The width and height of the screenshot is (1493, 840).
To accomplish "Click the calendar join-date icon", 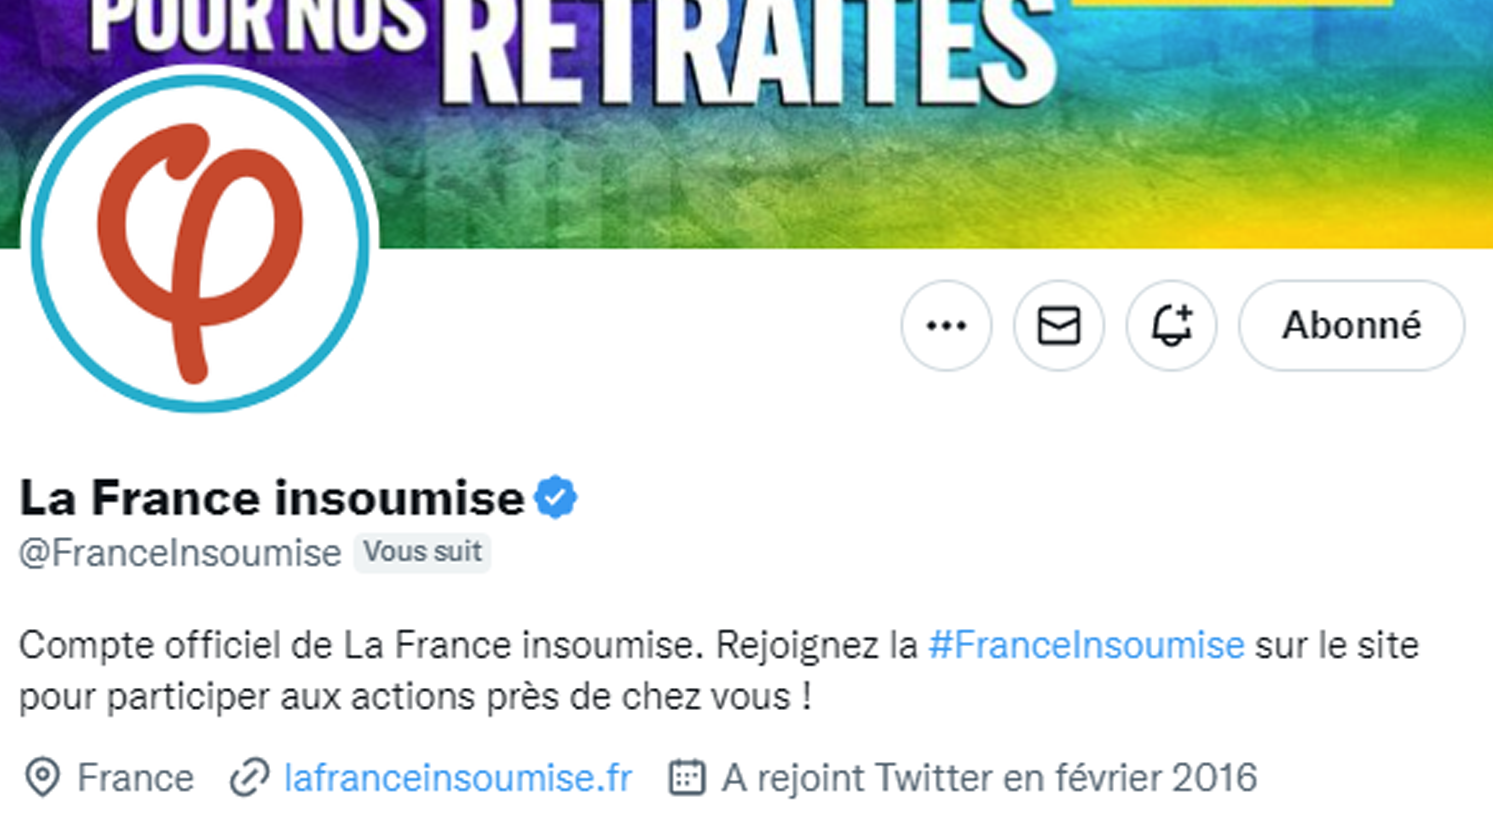I will click(x=687, y=778).
